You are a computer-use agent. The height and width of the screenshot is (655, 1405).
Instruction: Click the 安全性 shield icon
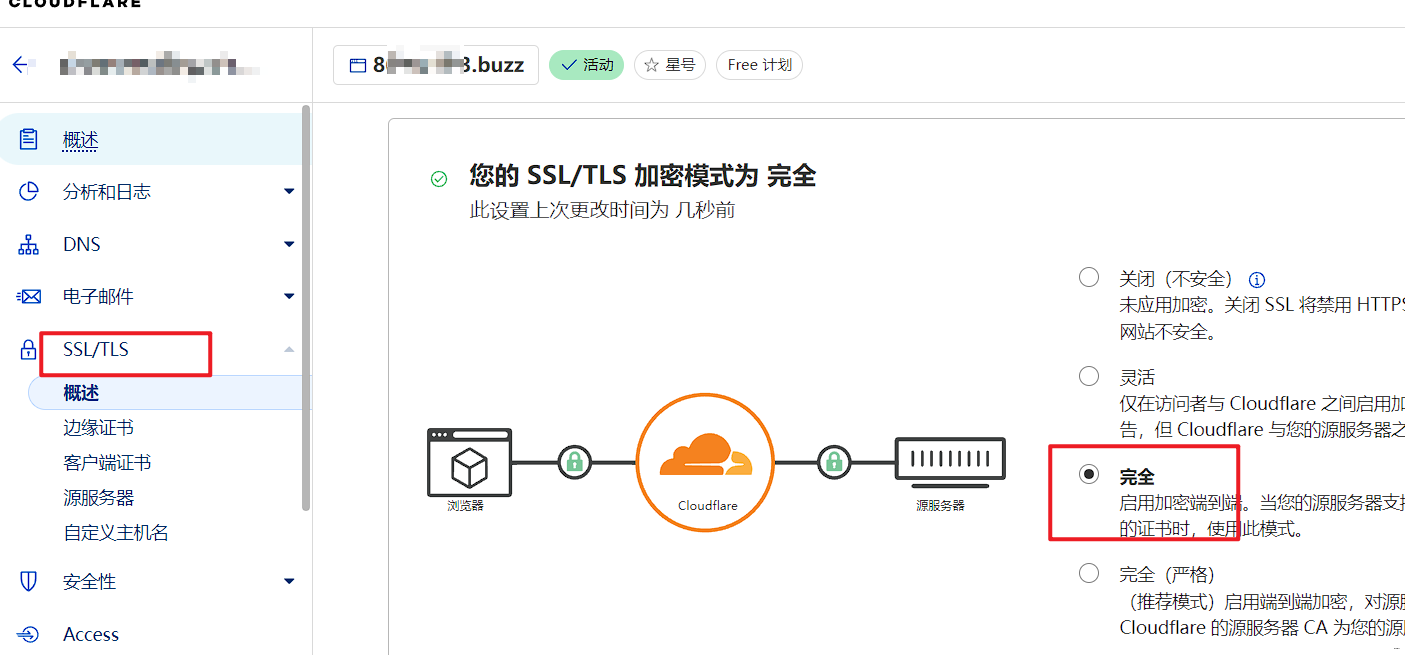tap(29, 581)
